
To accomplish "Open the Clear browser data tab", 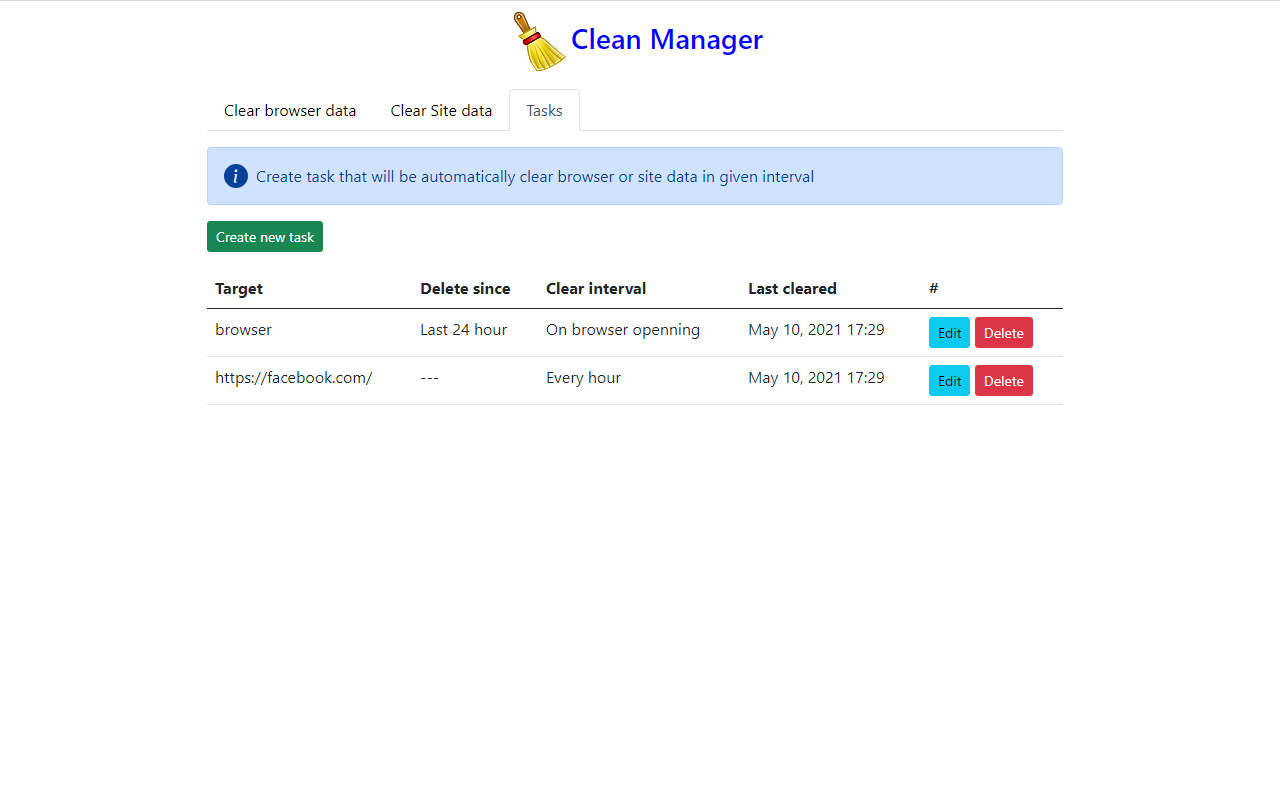I will point(289,110).
